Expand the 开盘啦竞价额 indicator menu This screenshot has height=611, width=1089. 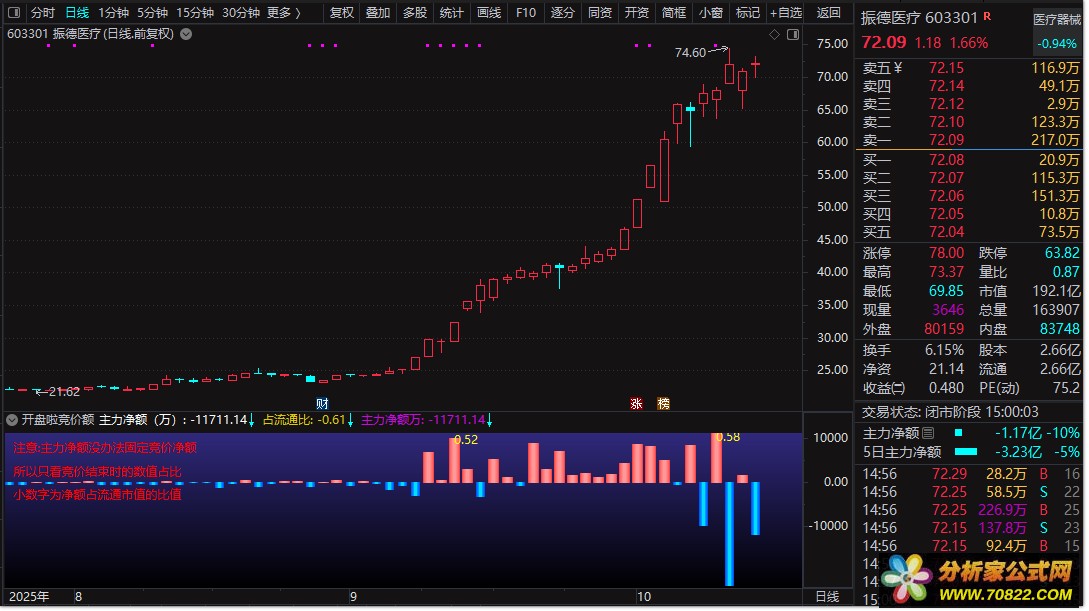[12, 419]
